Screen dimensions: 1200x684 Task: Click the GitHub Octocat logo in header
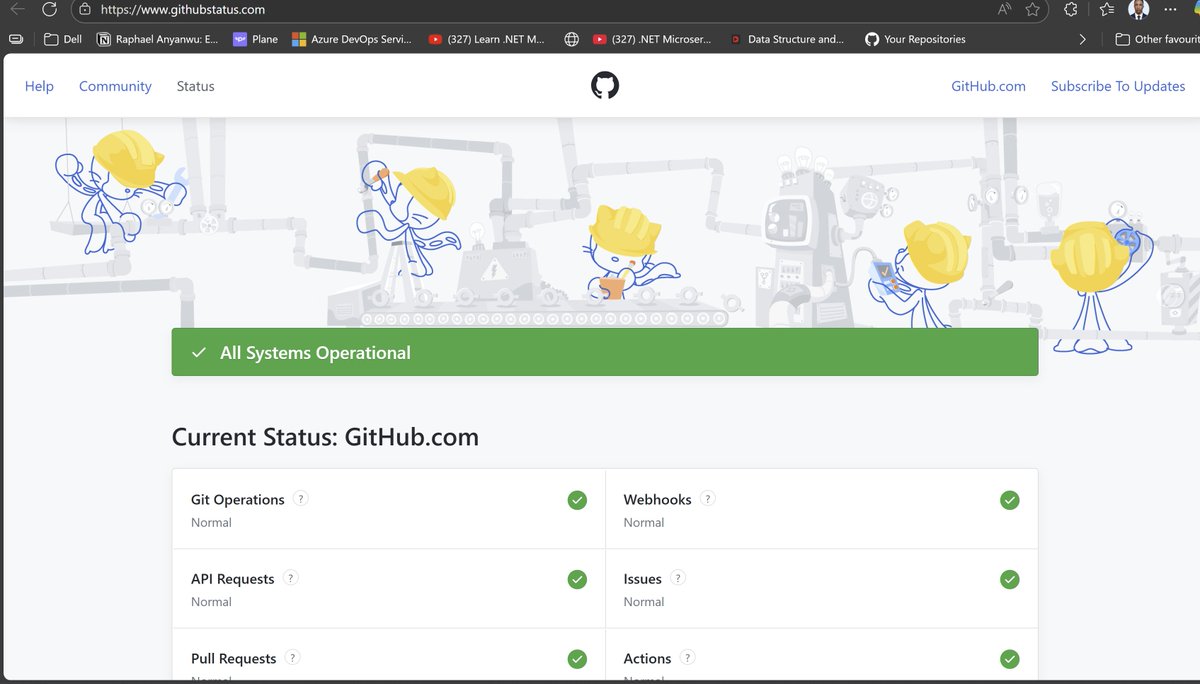point(605,86)
